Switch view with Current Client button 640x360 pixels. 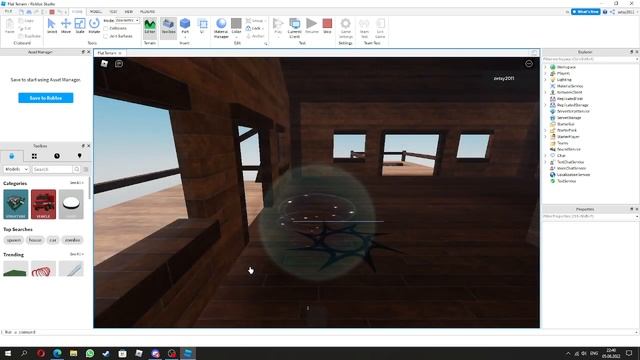point(294,28)
